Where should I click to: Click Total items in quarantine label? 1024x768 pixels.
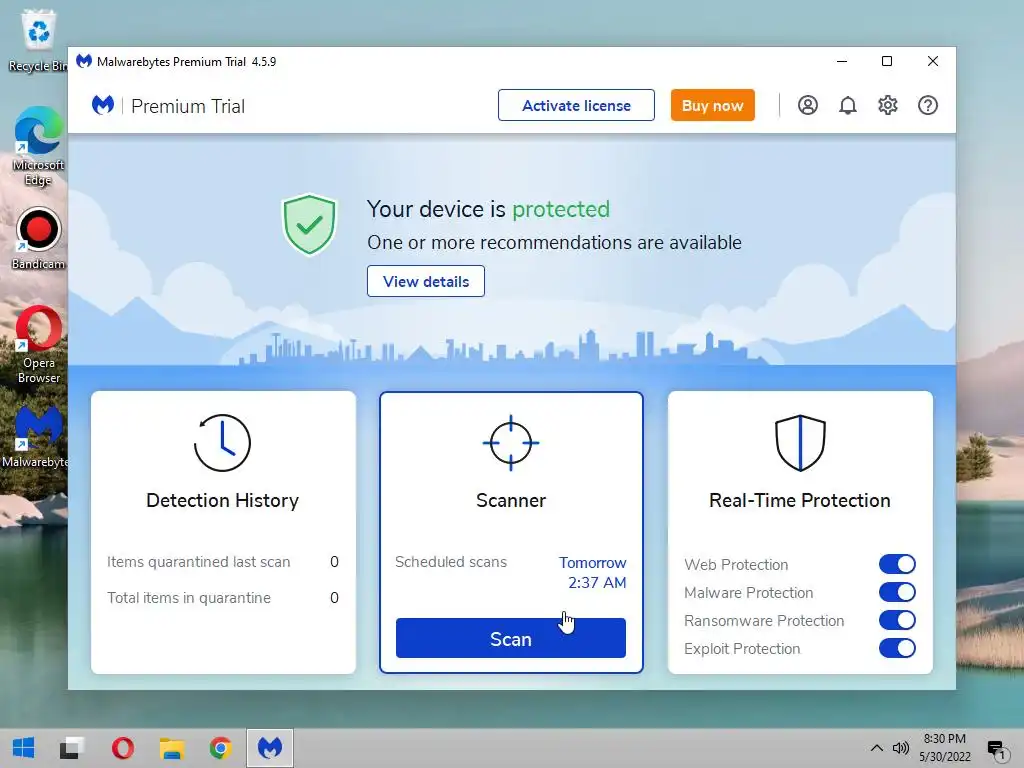(x=189, y=598)
